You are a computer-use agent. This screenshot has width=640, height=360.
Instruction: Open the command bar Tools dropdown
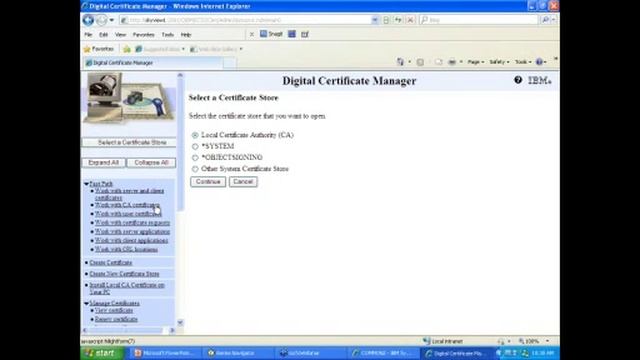523,62
